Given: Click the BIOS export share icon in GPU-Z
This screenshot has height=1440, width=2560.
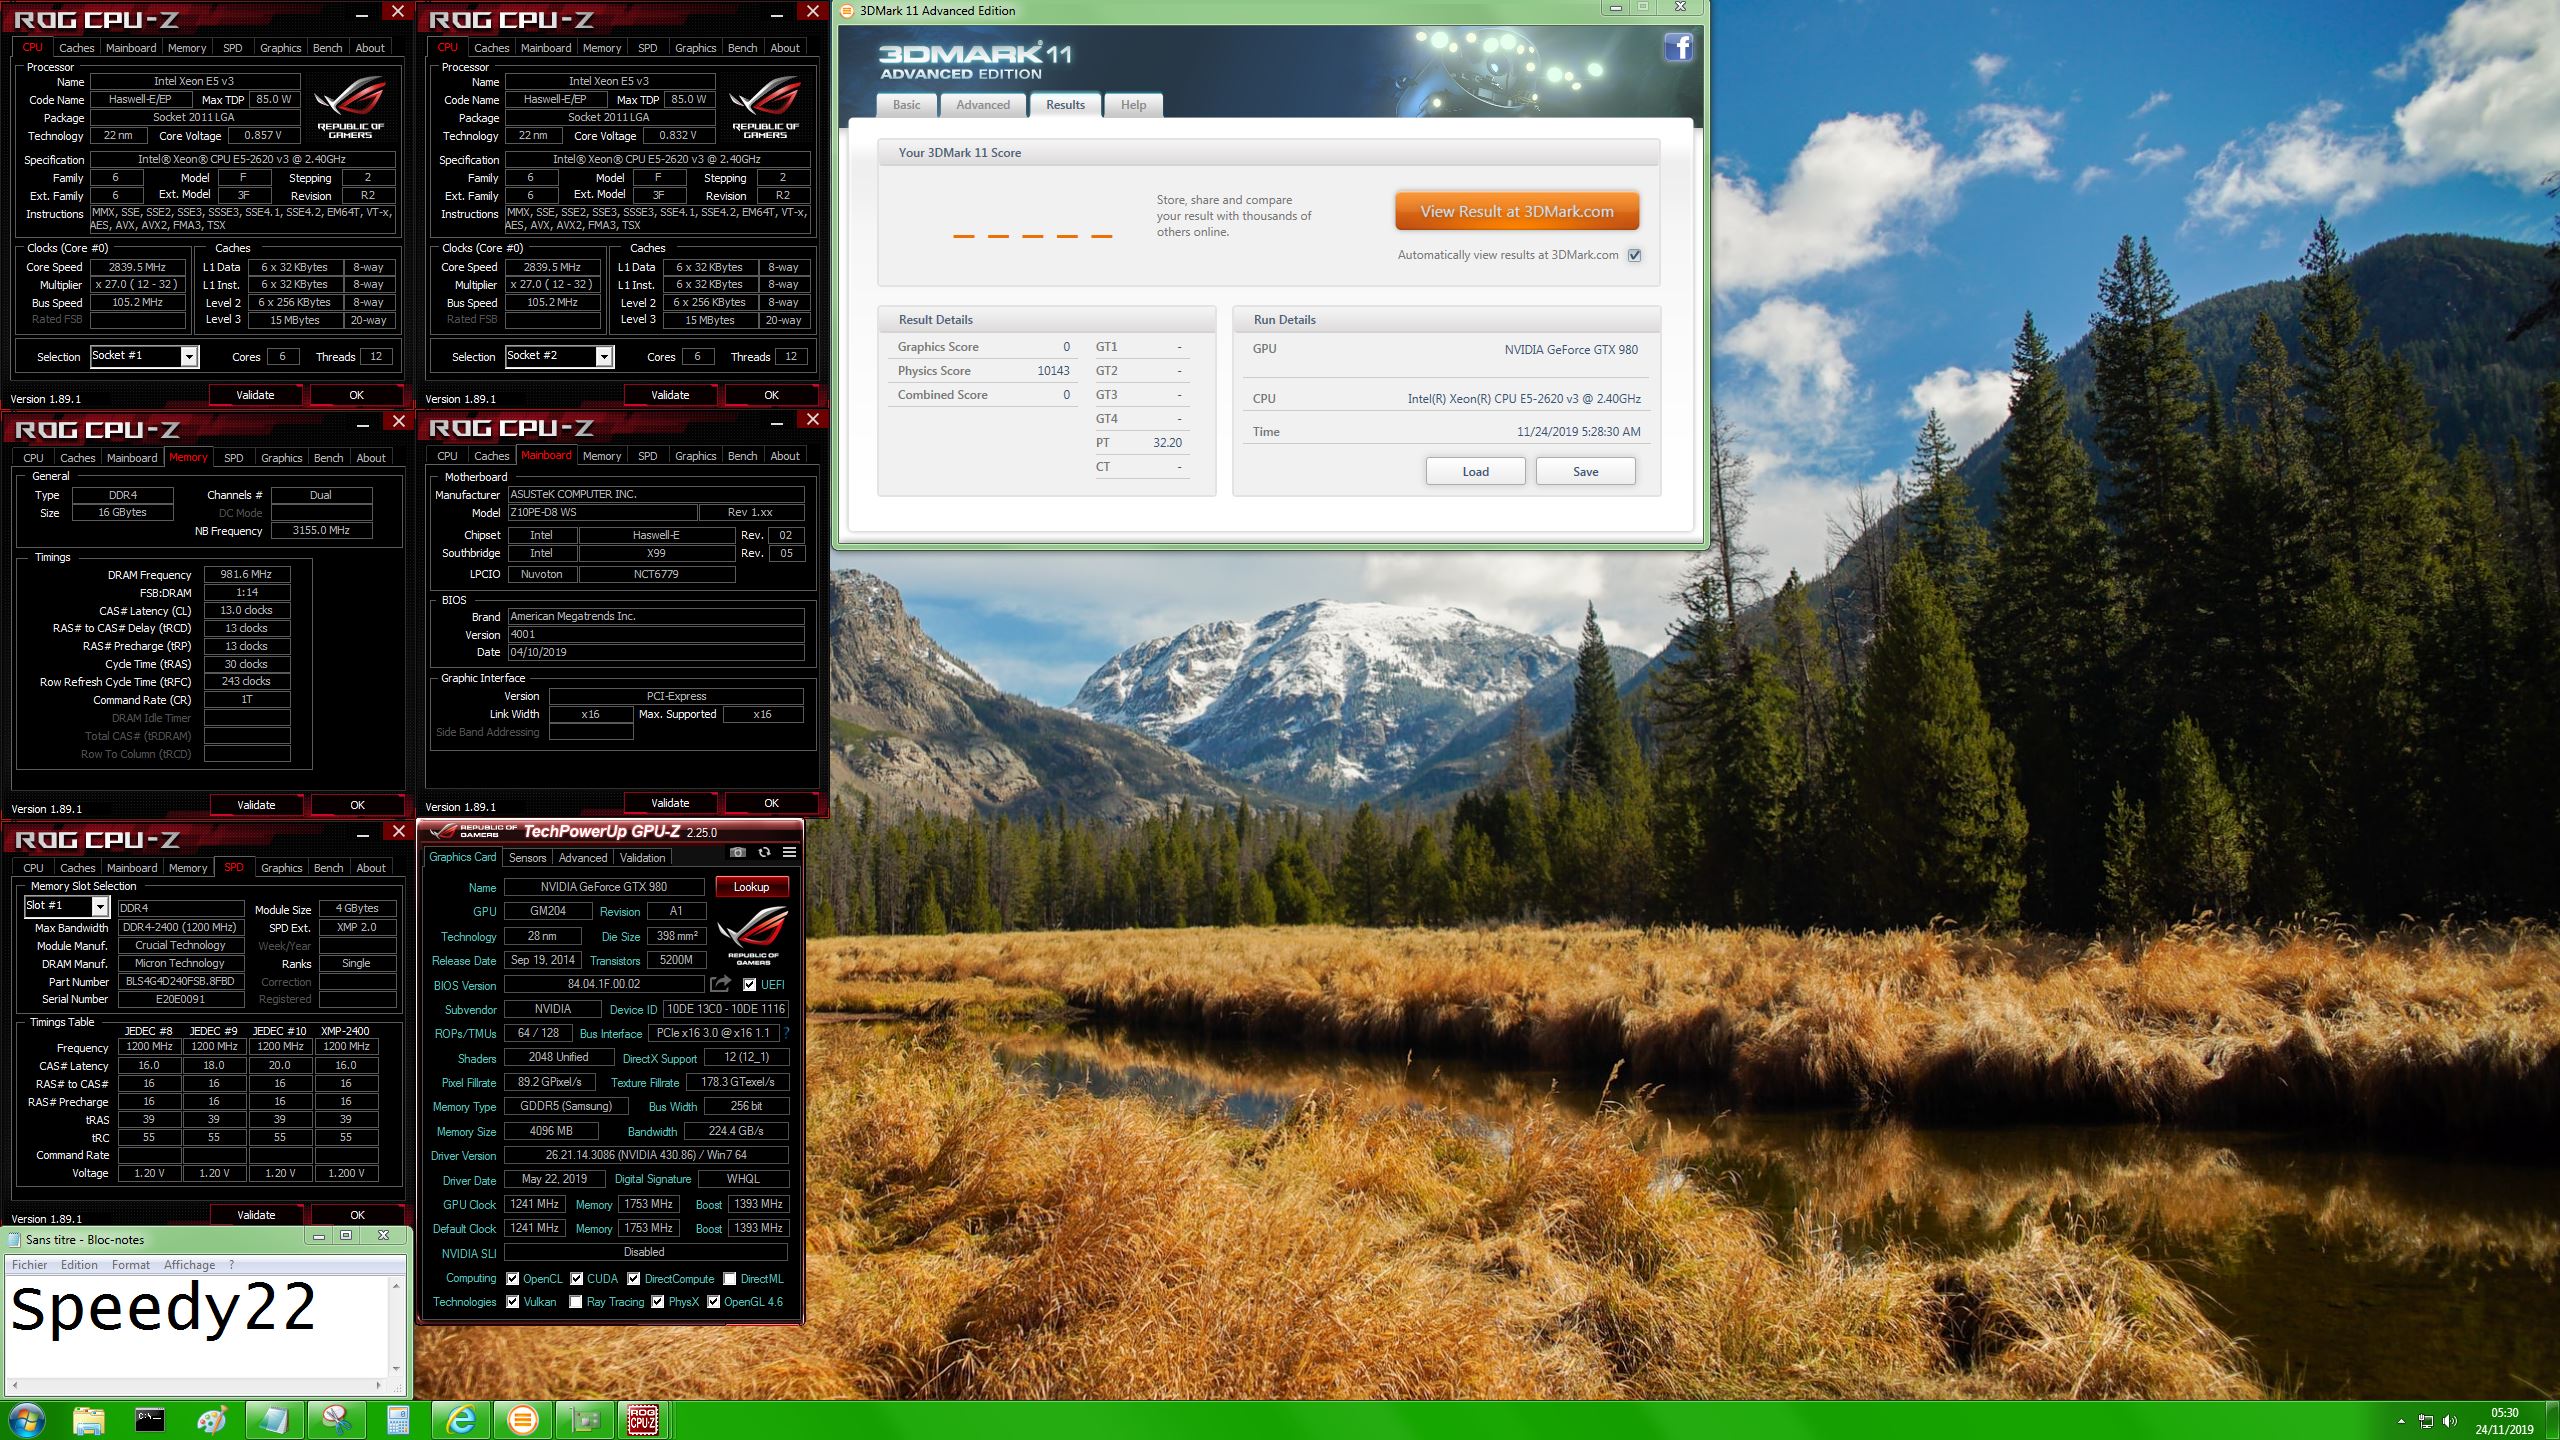Looking at the screenshot, I should pyautogui.click(x=720, y=984).
